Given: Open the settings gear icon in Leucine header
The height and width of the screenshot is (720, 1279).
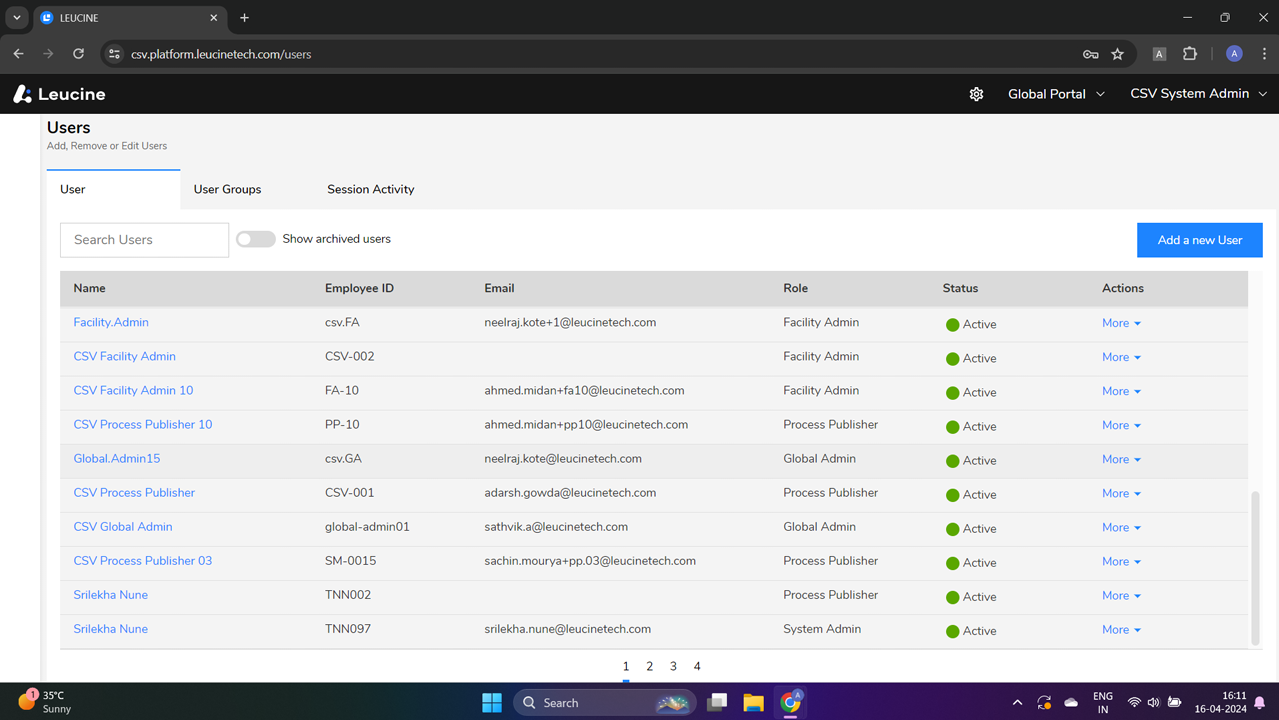Looking at the screenshot, I should tap(976, 94).
